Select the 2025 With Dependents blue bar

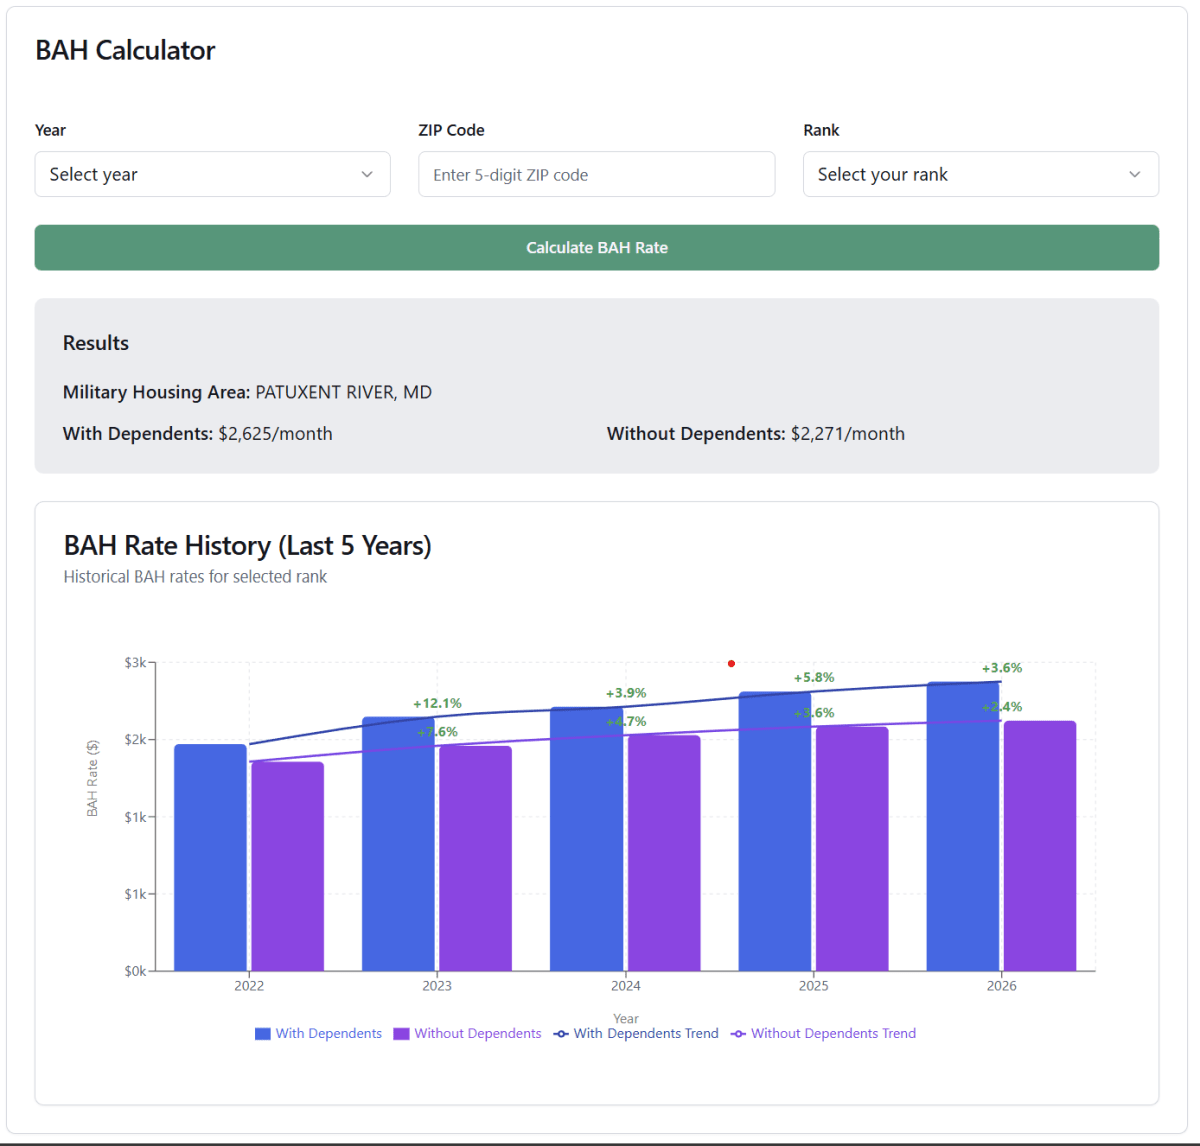775,831
